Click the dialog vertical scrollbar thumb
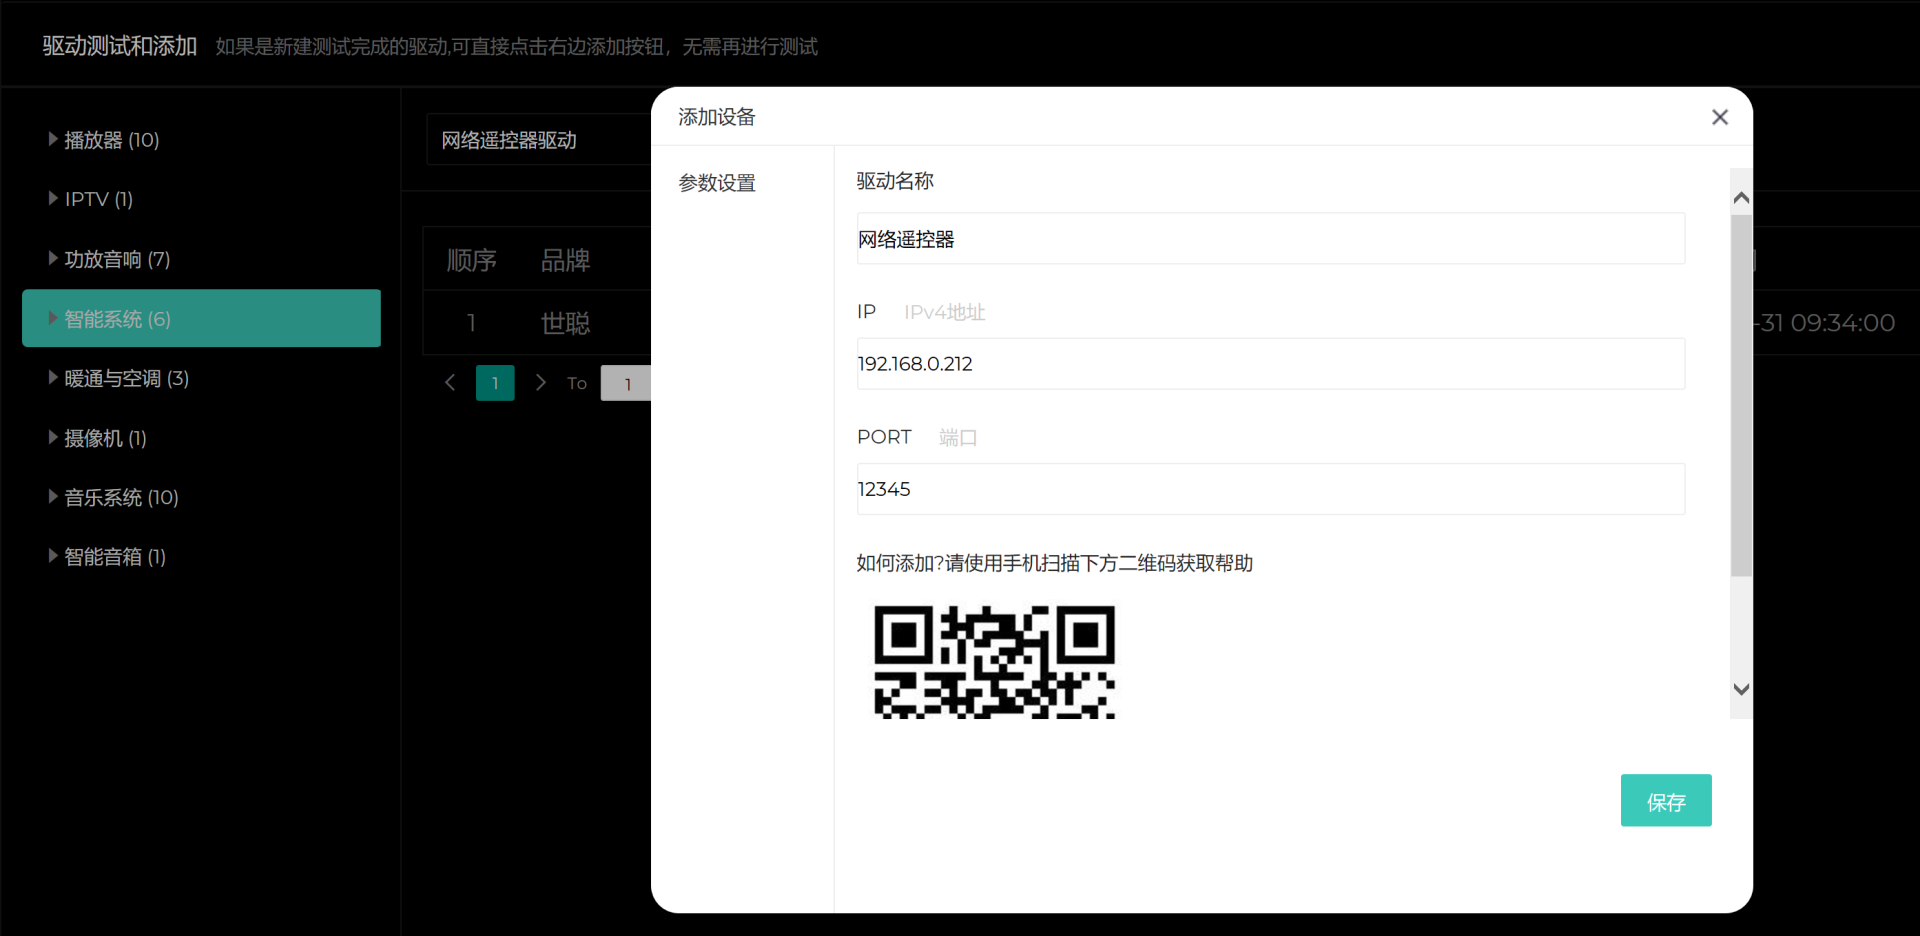This screenshot has width=1920, height=936. 1741,395
